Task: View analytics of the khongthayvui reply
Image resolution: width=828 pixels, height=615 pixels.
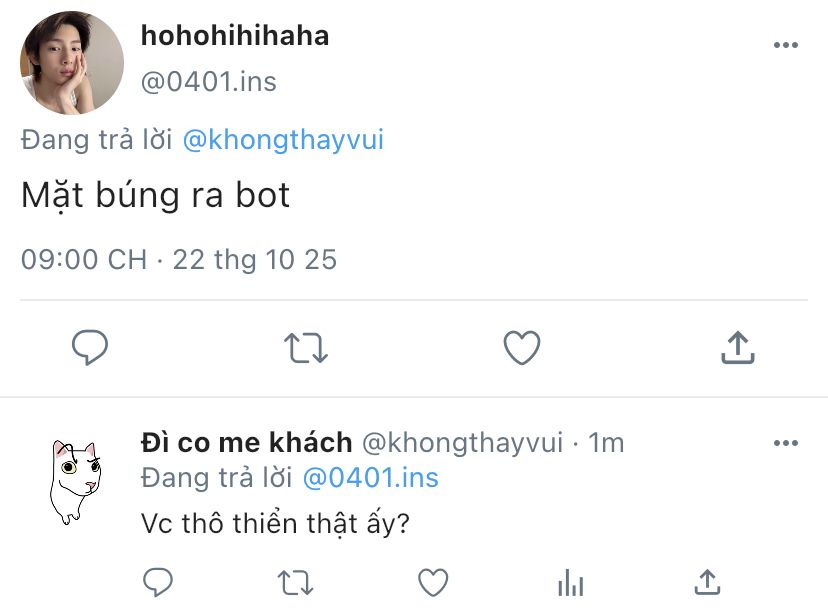Action: tap(570, 581)
